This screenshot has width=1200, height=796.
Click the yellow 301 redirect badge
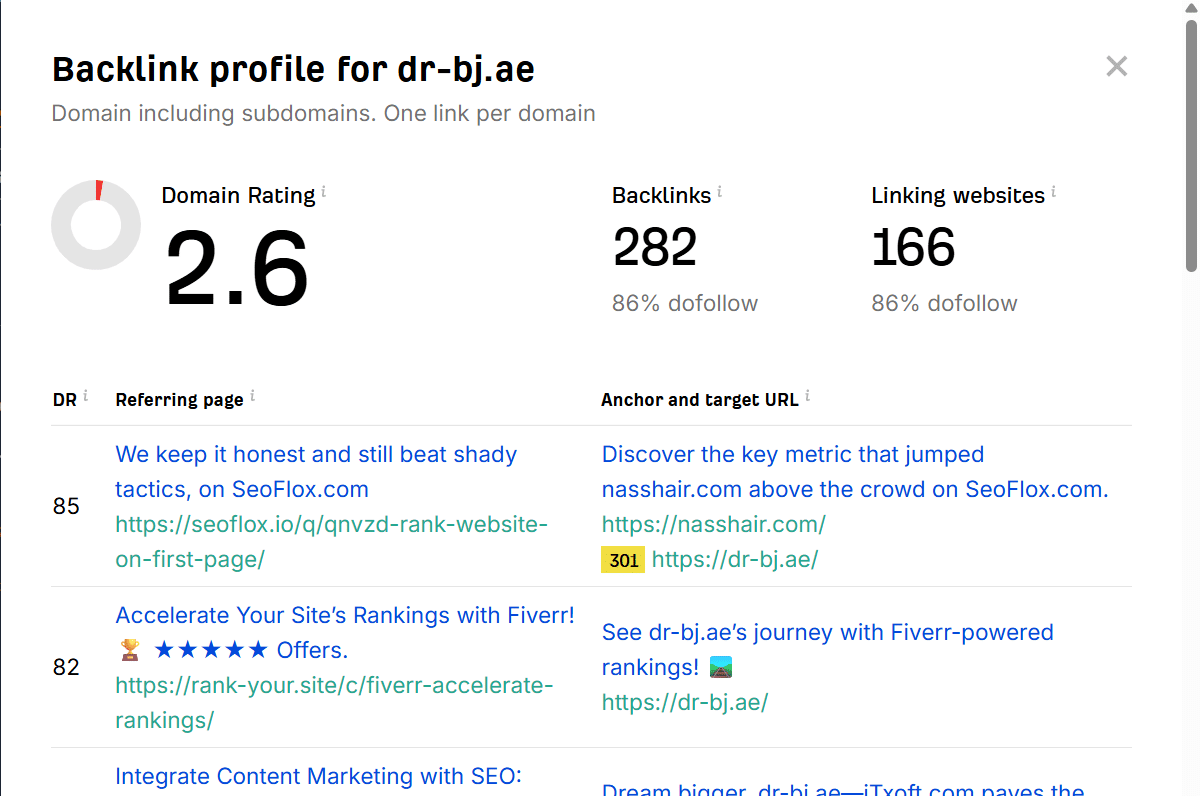623,560
